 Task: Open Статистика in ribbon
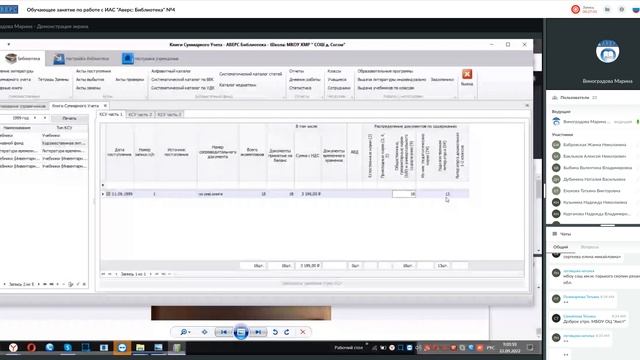click(300, 88)
